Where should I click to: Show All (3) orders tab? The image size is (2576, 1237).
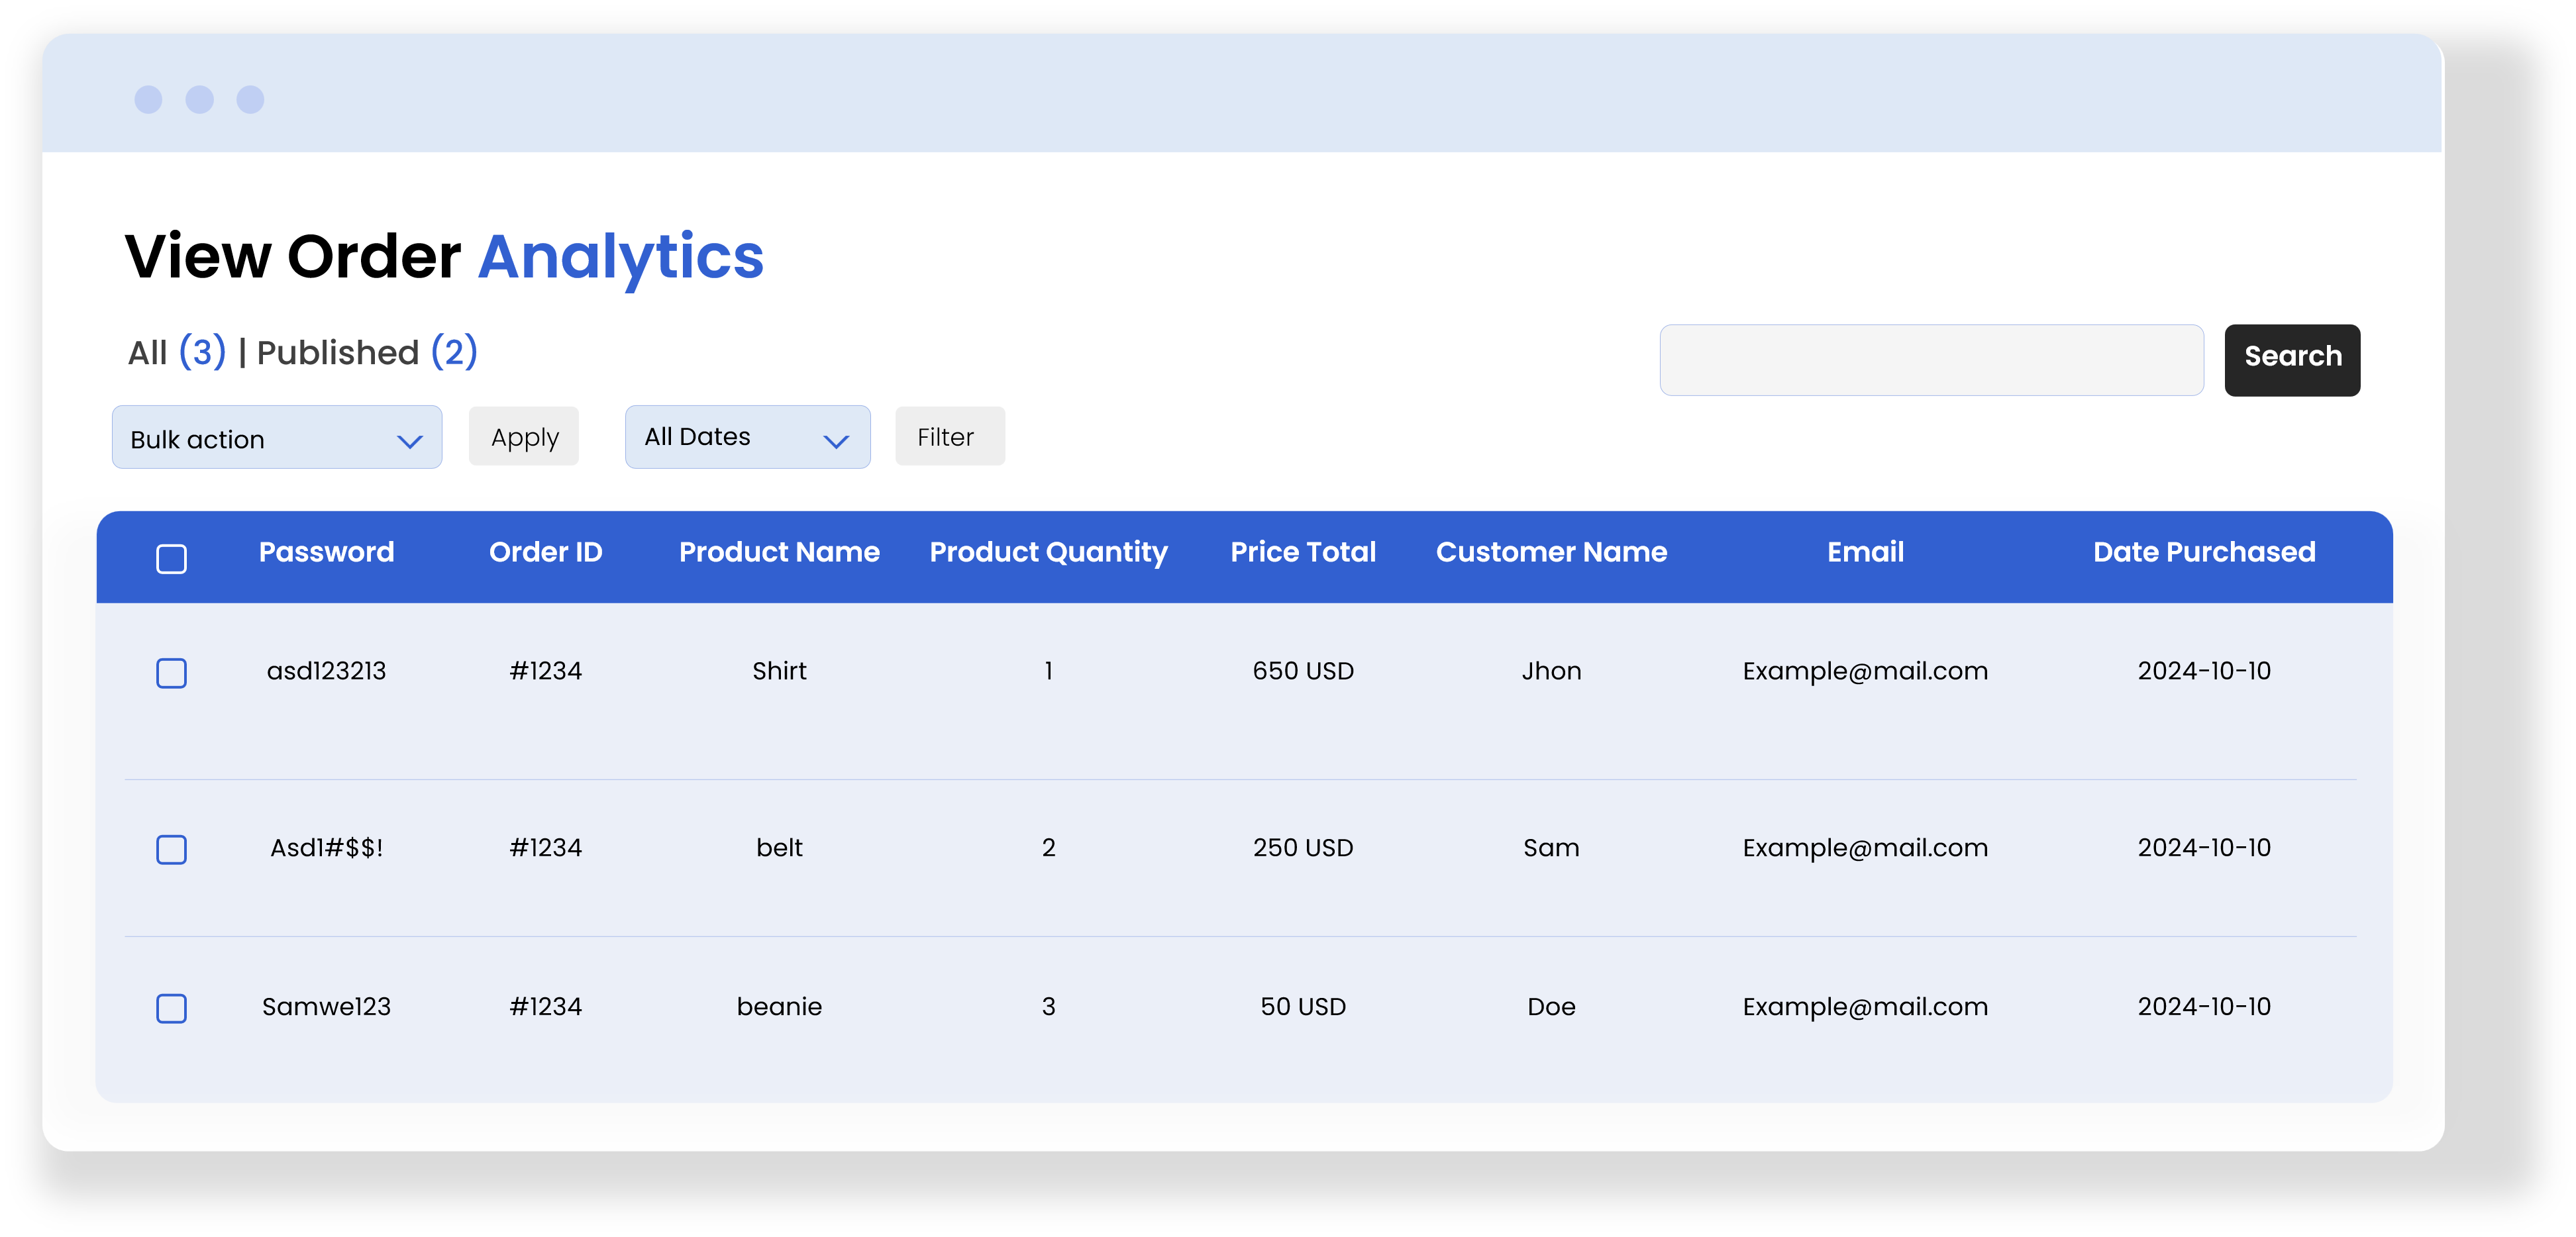click(176, 352)
